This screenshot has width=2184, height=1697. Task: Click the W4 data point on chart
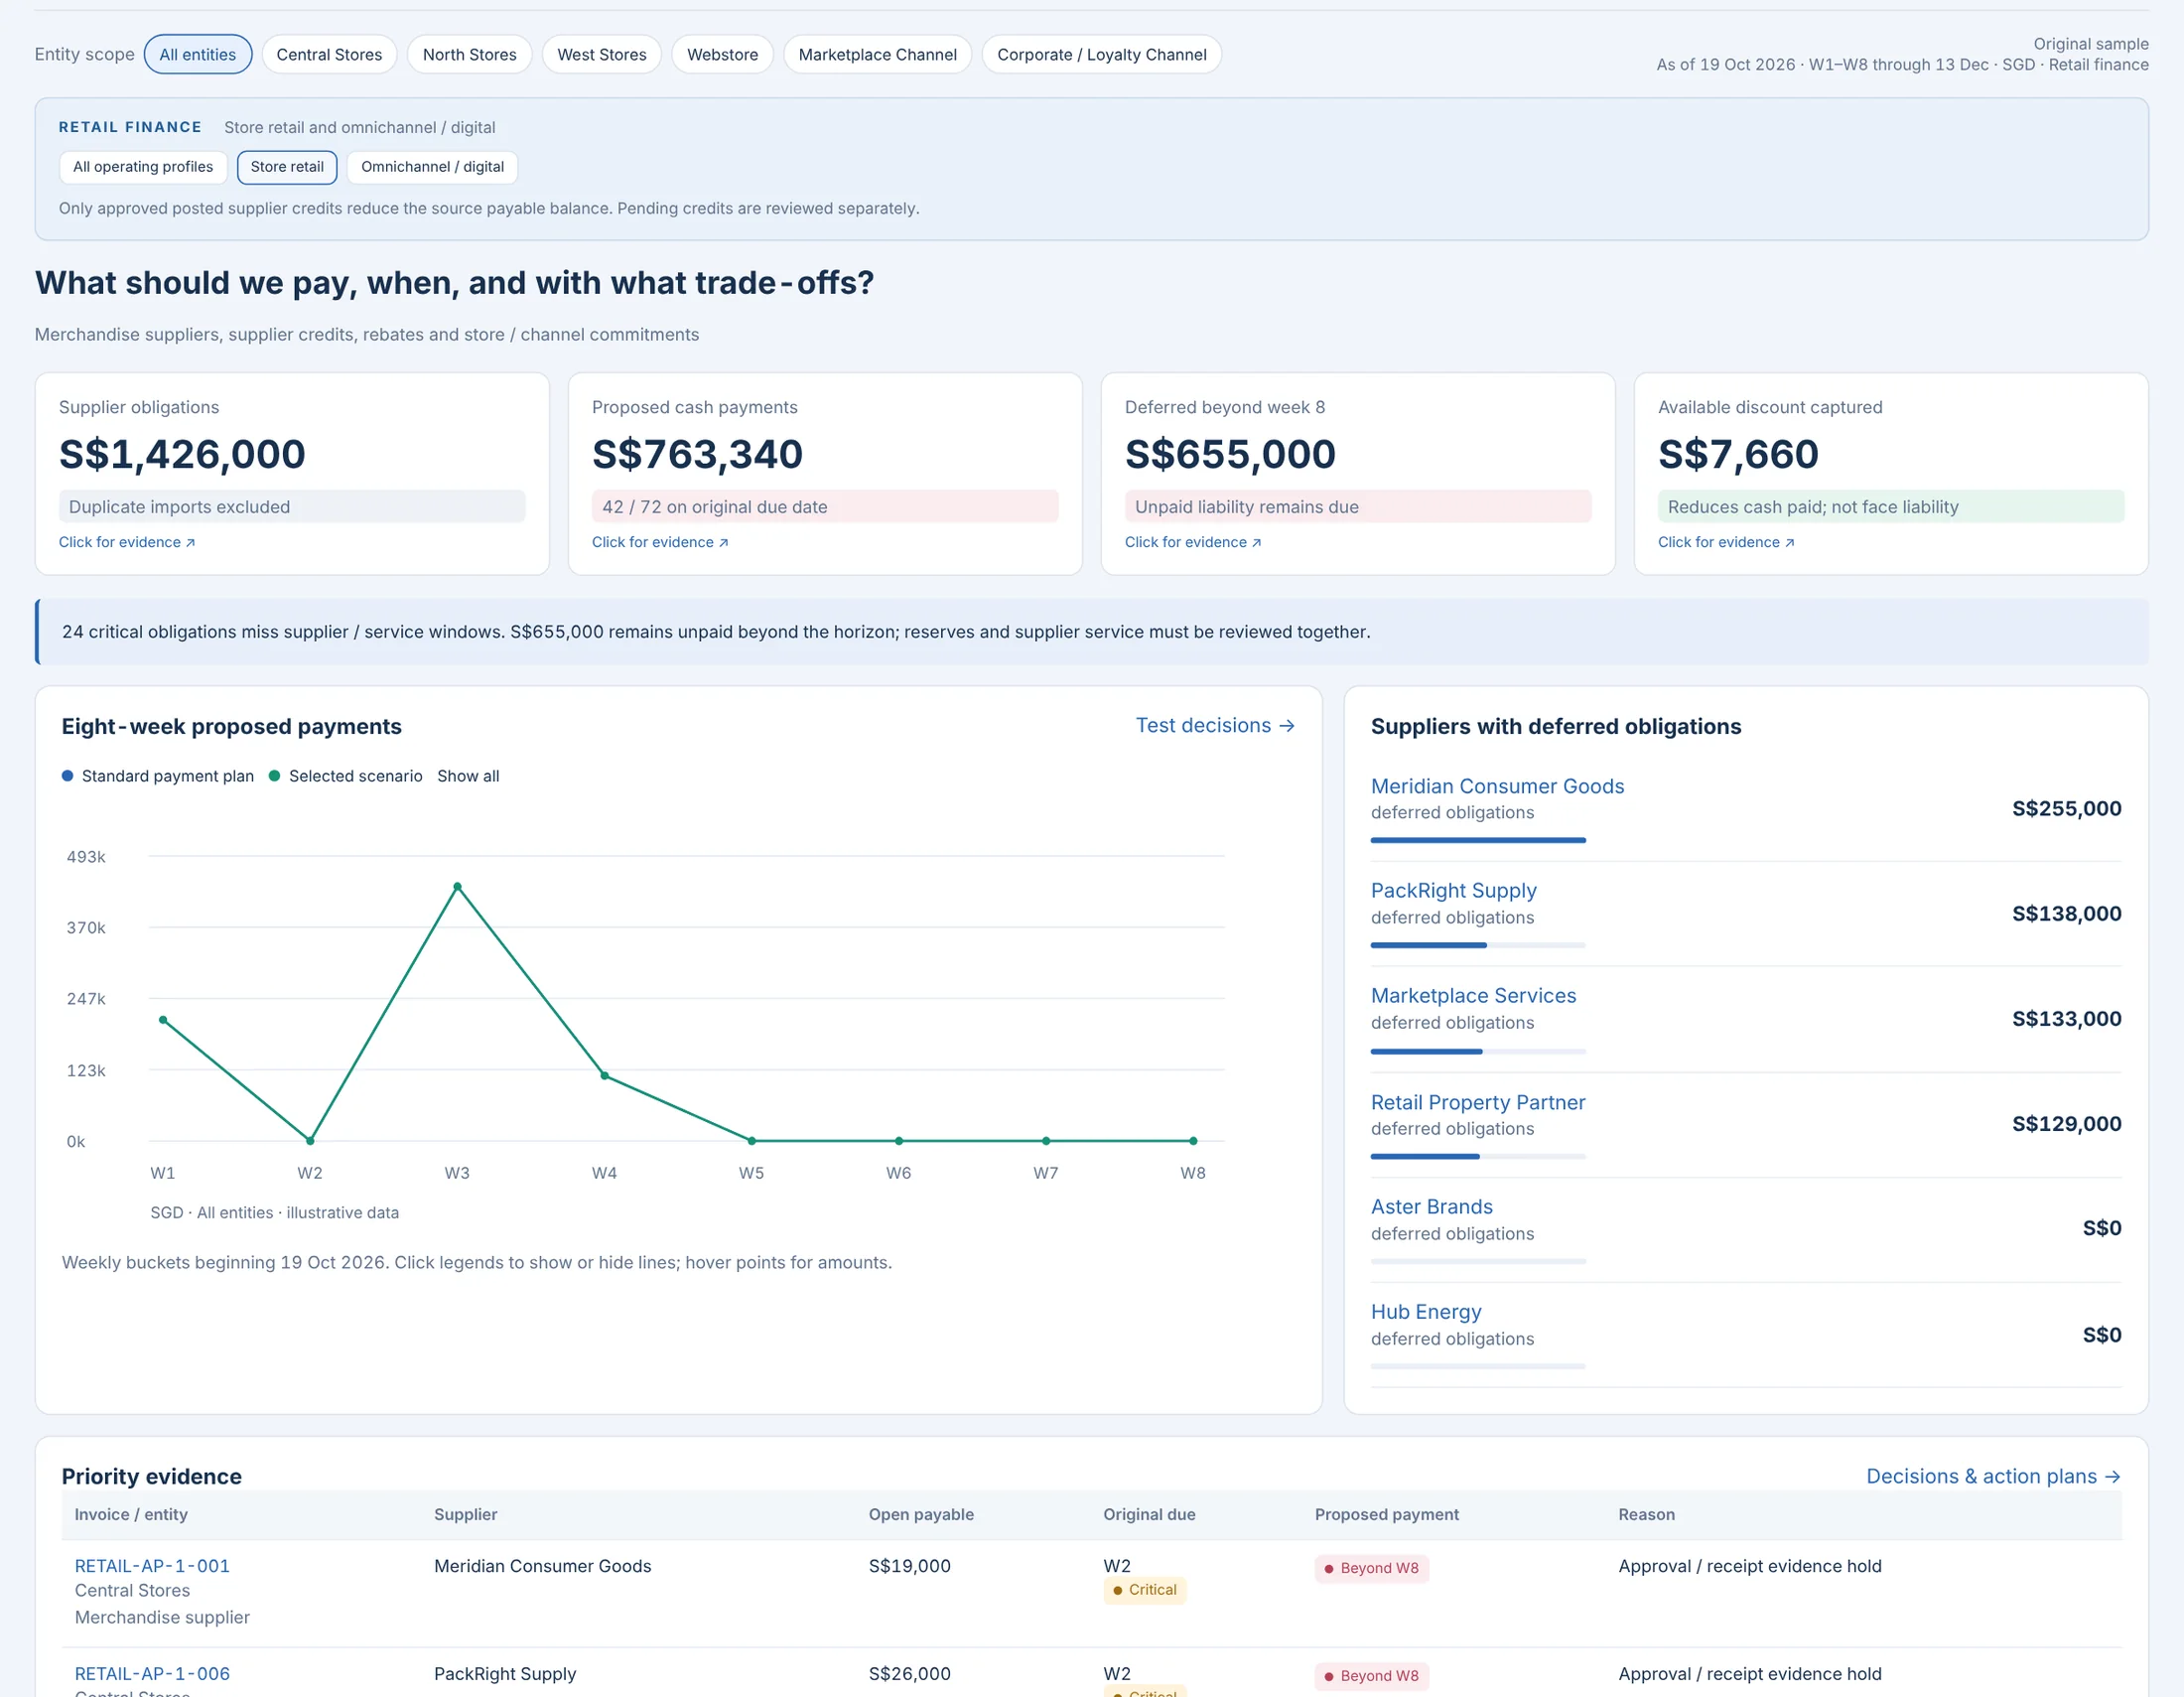click(604, 1076)
